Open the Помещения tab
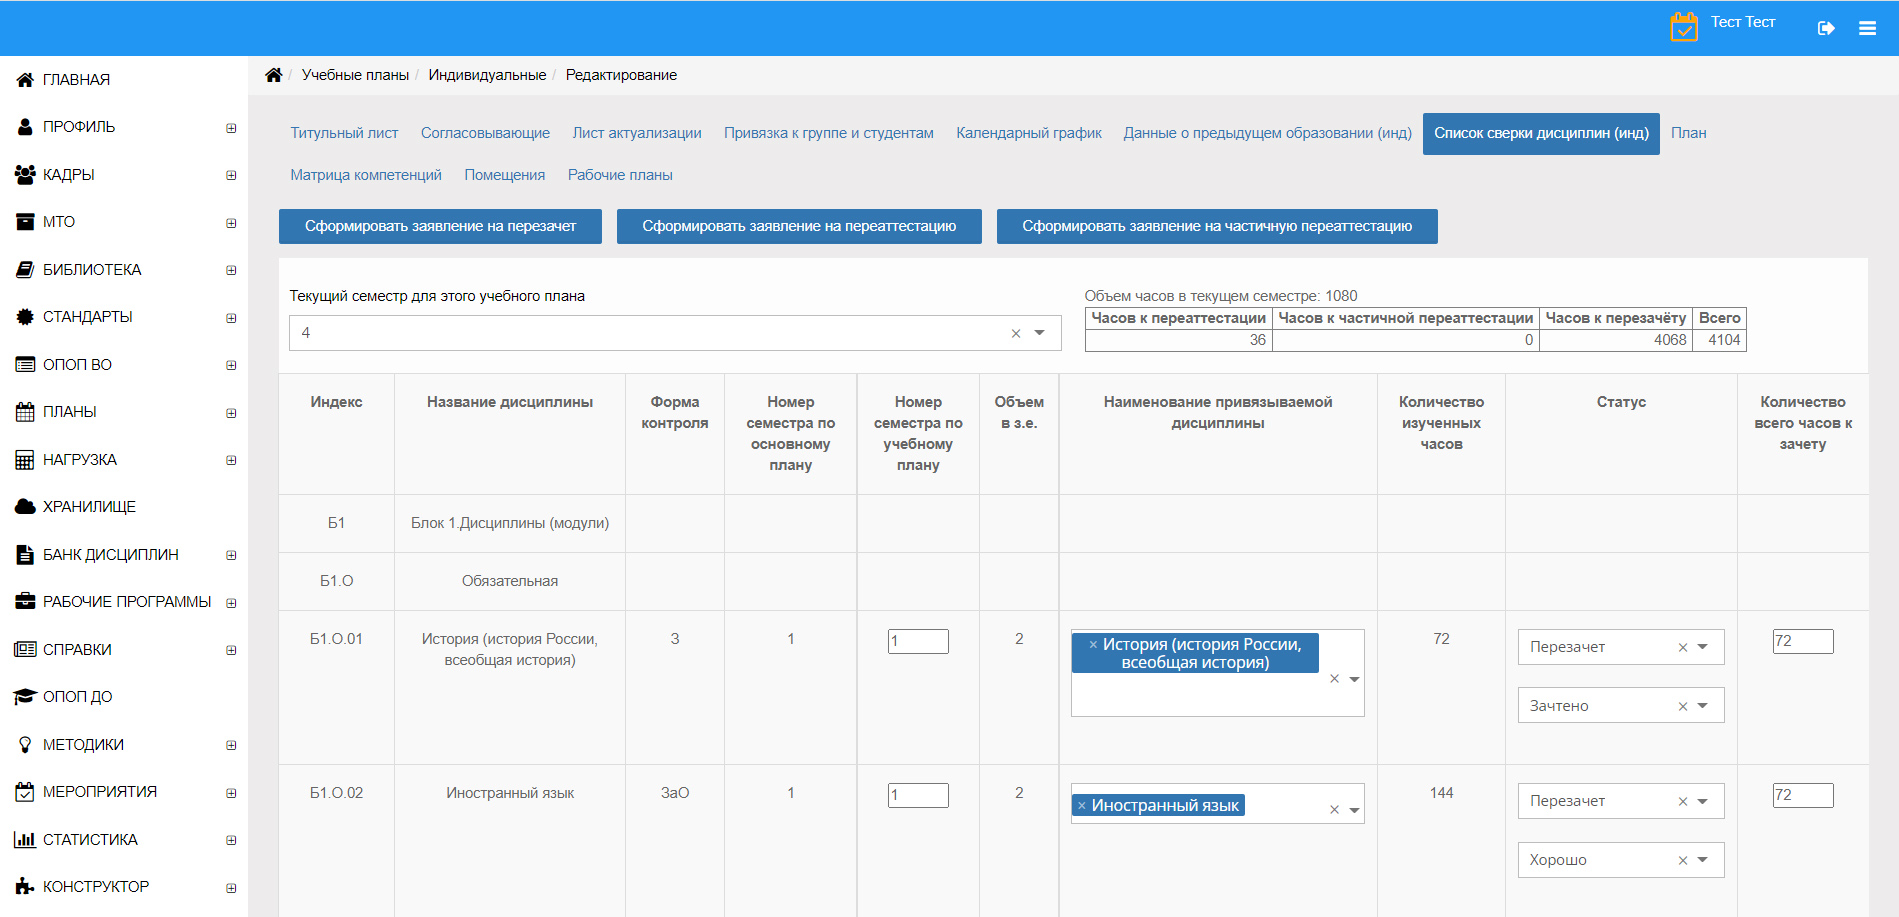The width and height of the screenshot is (1899, 917). tap(505, 175)
